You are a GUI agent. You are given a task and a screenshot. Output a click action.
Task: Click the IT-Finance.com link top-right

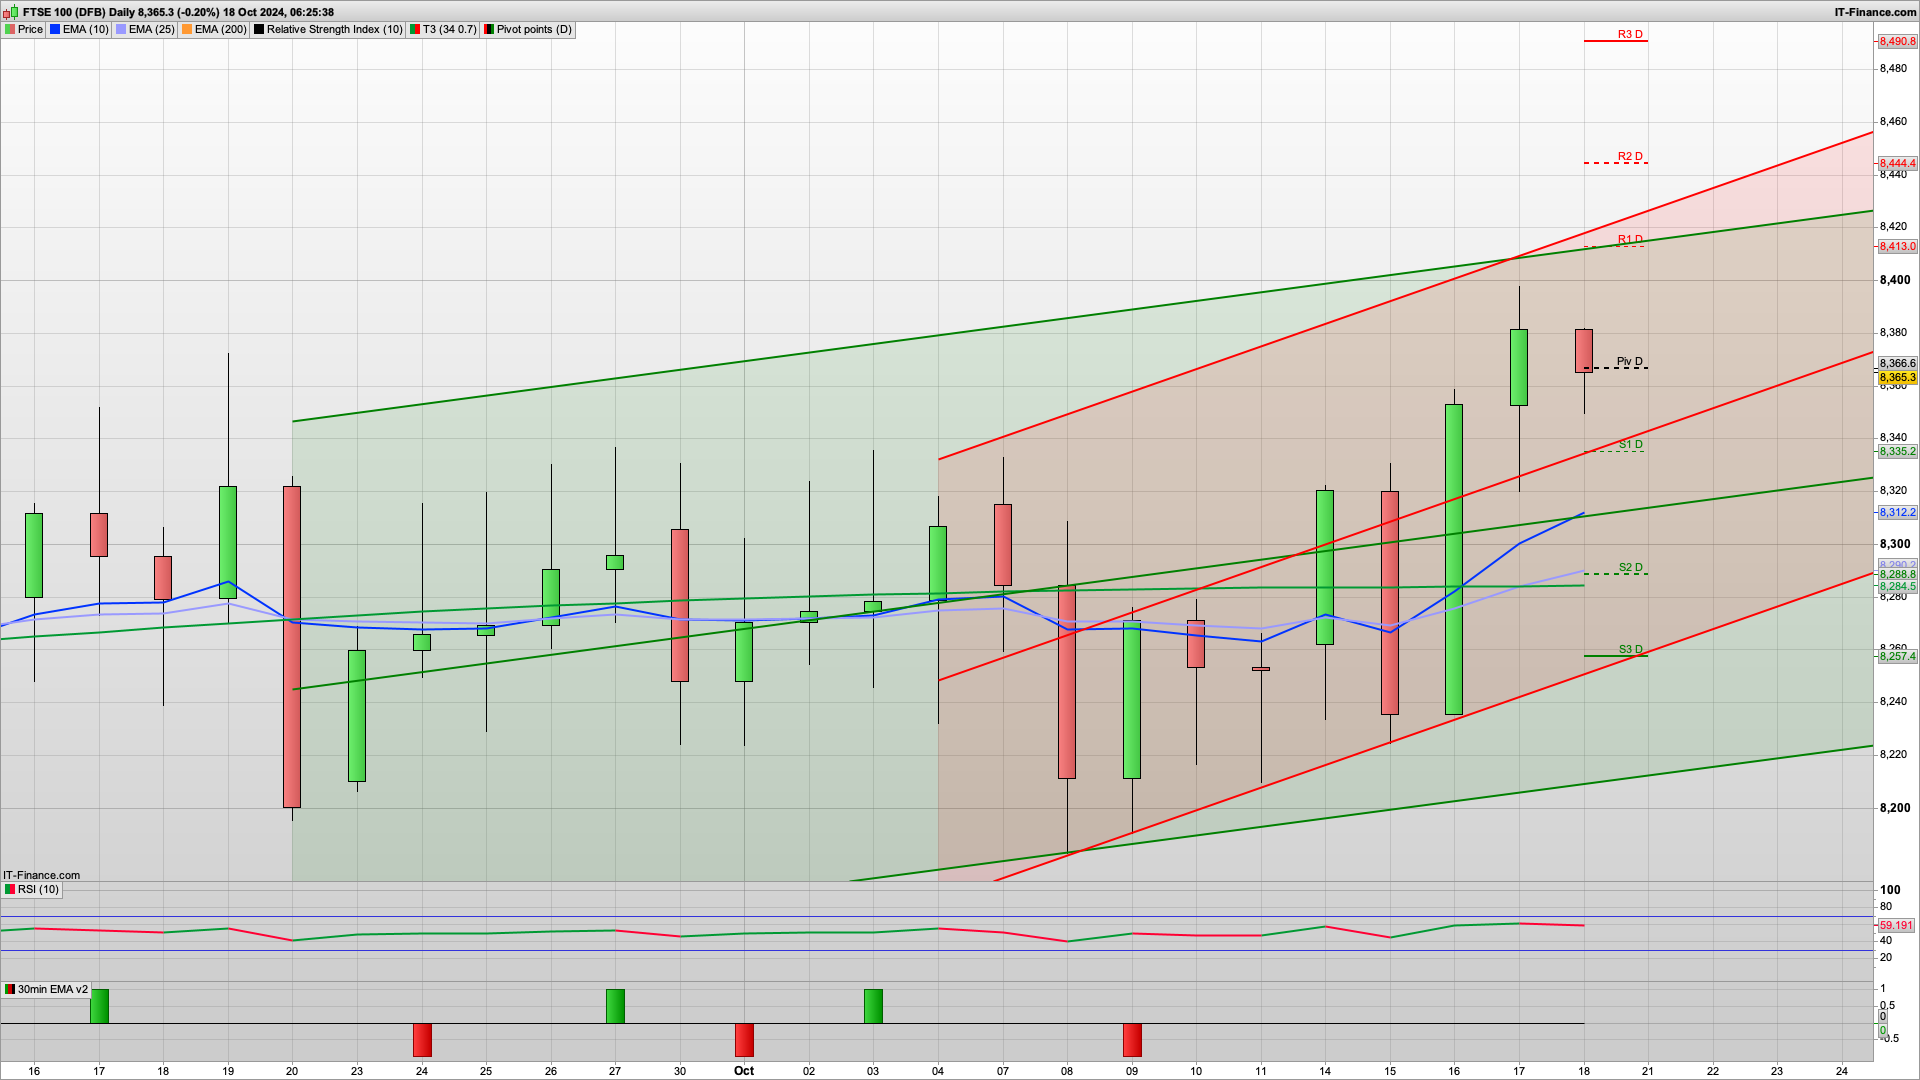pyautogui.click(x=1886, y=12)
